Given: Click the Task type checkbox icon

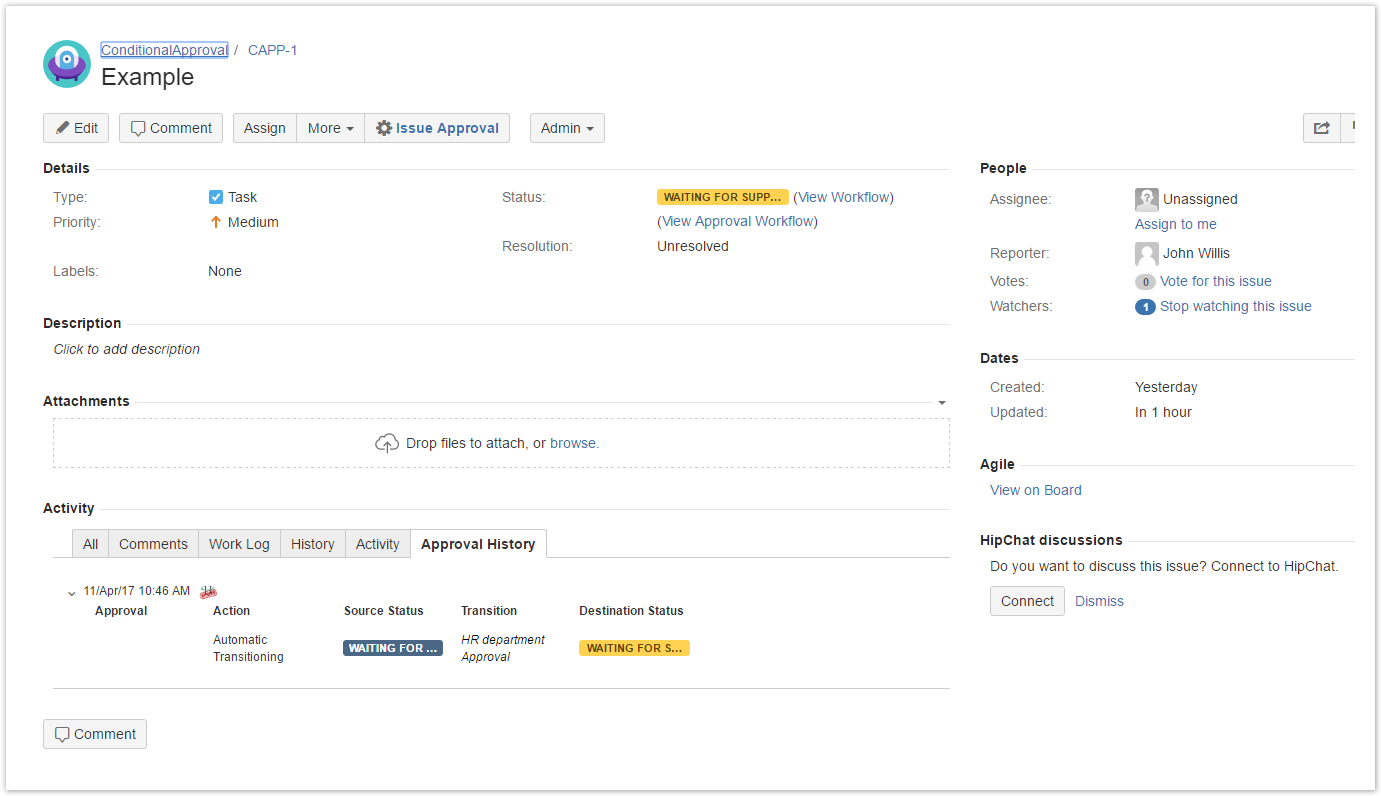Looking at the screenshot, I should point(216,197).
